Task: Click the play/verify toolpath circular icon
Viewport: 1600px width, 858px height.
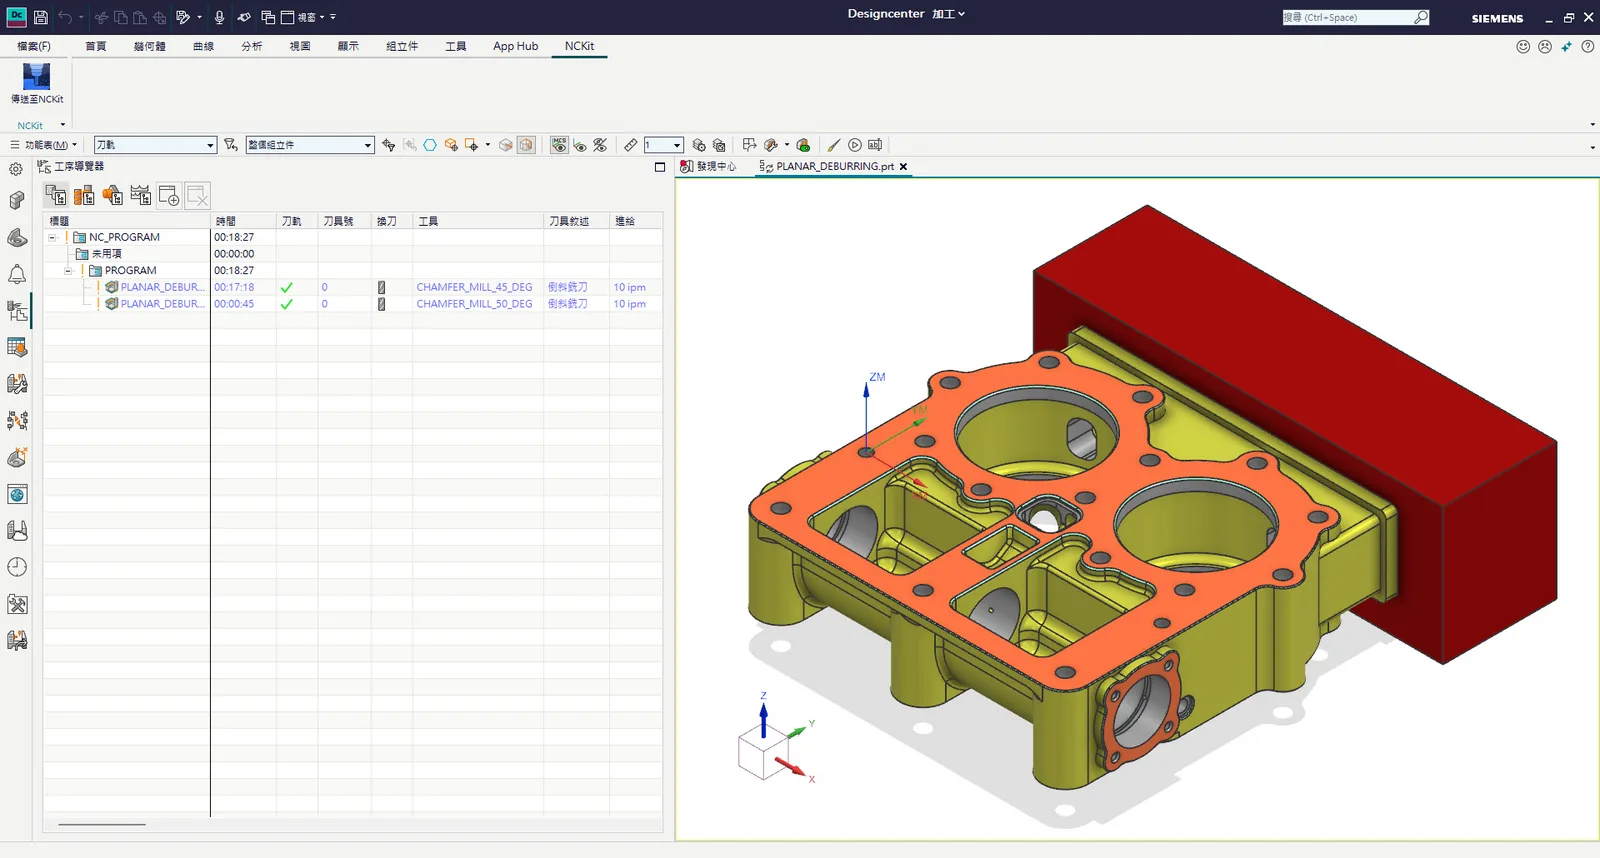Action: pyautogui.click(x=855, y=145)
